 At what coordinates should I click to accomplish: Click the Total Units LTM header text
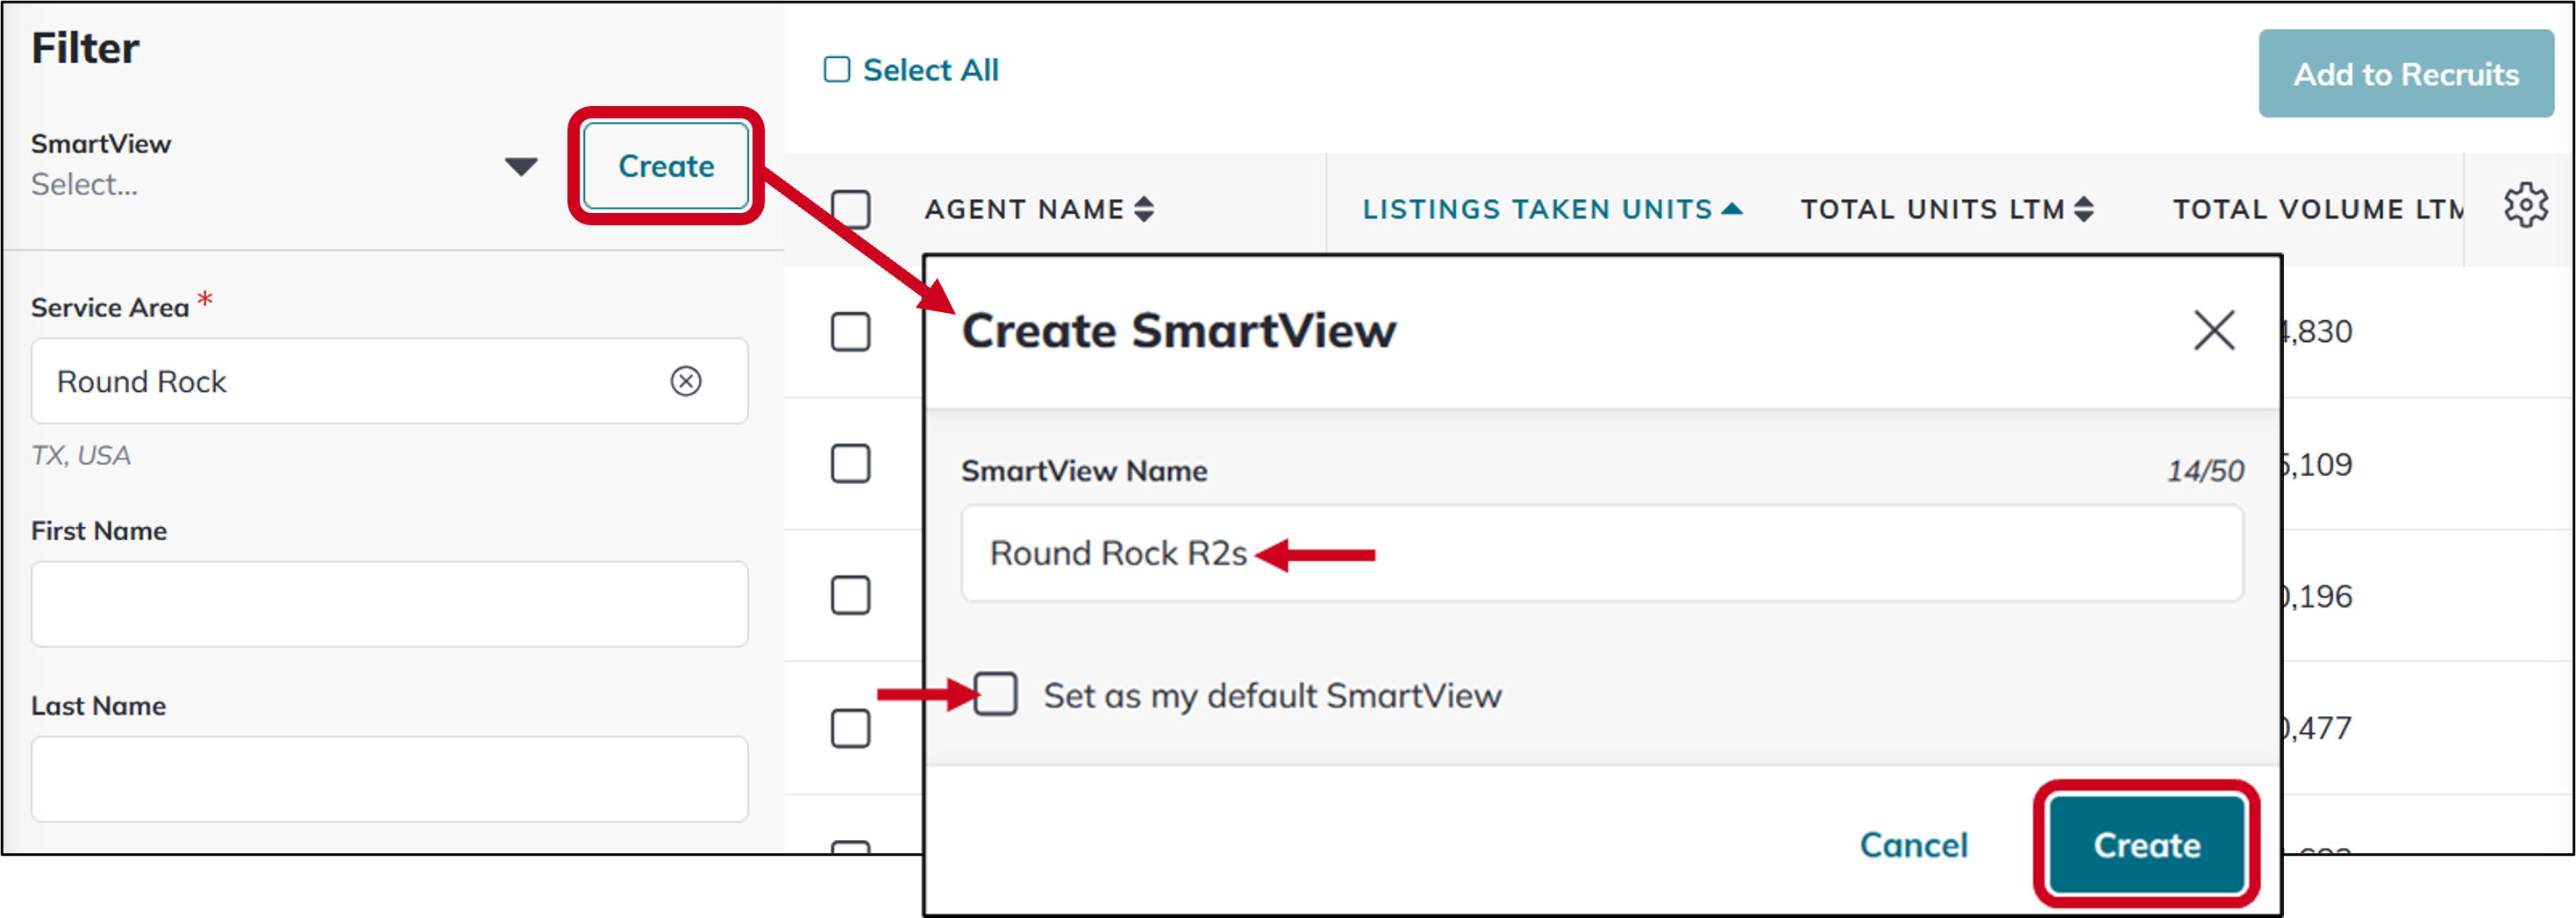(x=1932, y=209)
